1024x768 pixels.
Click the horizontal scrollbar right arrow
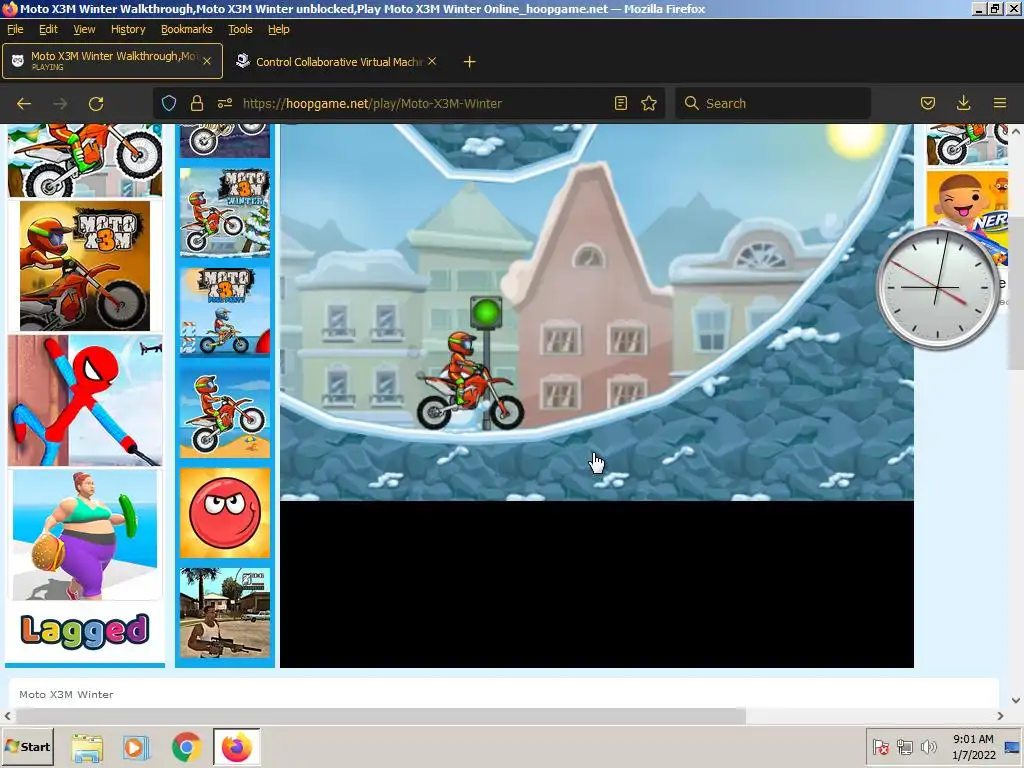(x=1000, y=716)
